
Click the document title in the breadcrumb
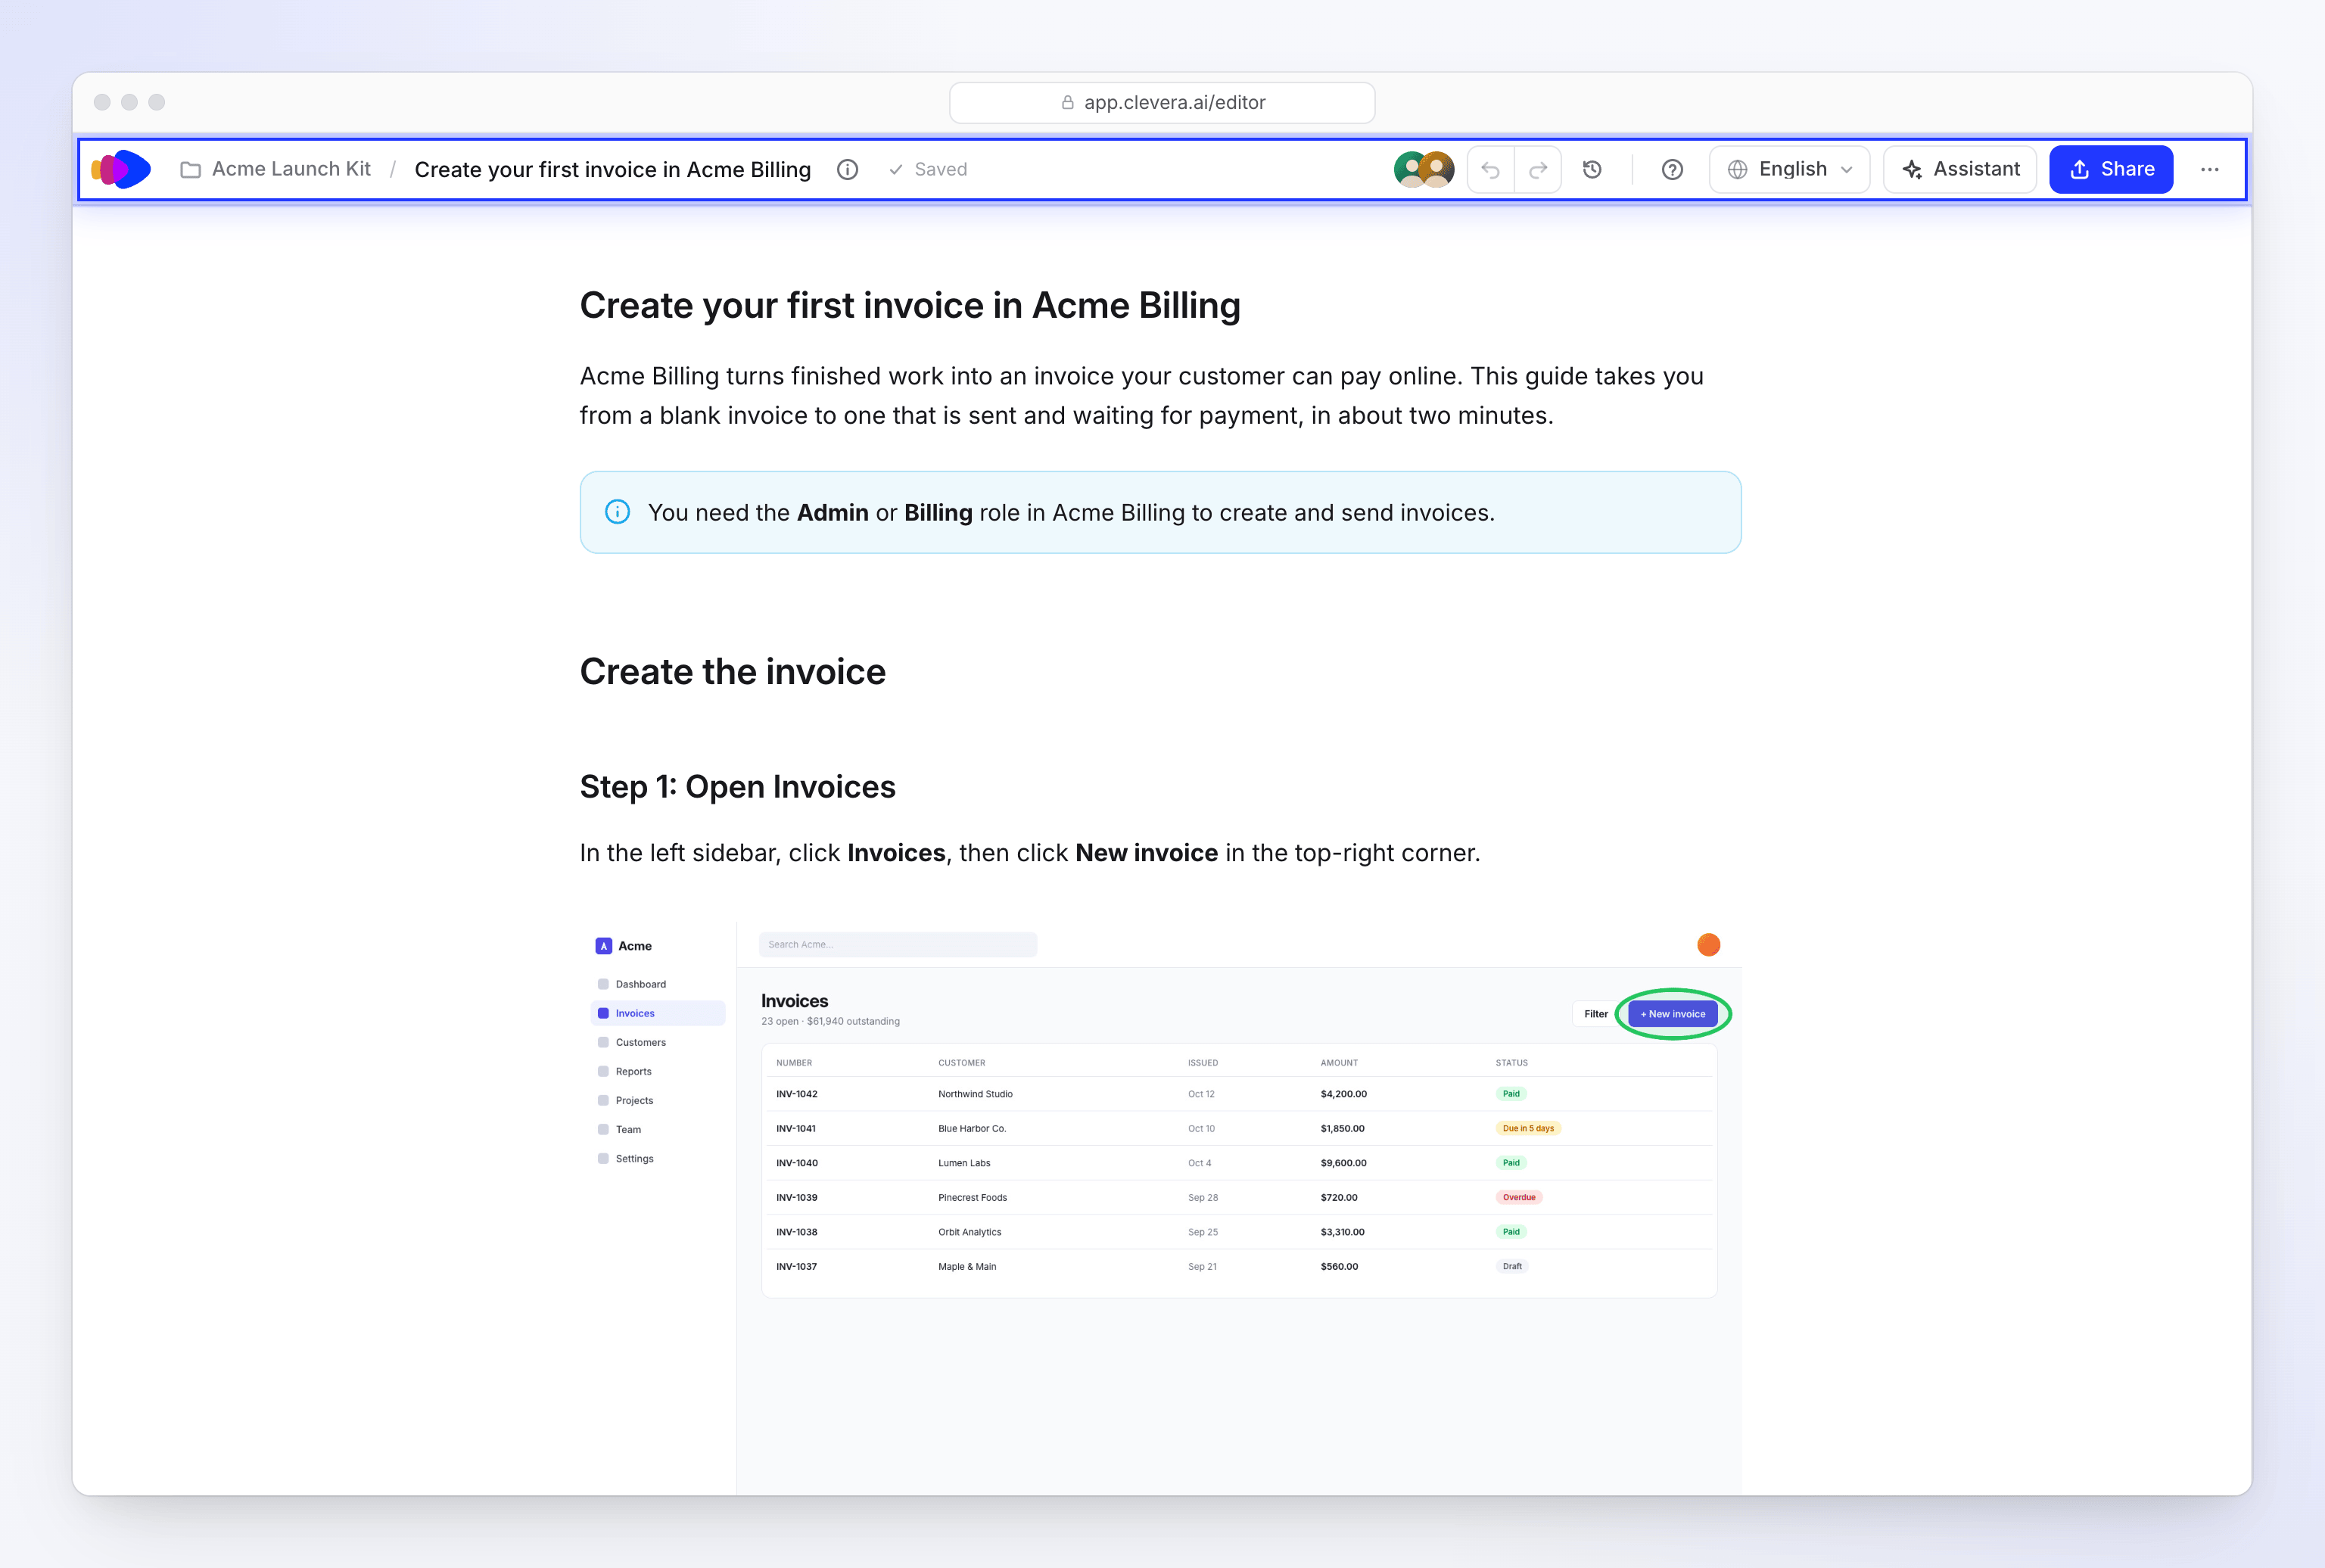[x=612, y=169]
